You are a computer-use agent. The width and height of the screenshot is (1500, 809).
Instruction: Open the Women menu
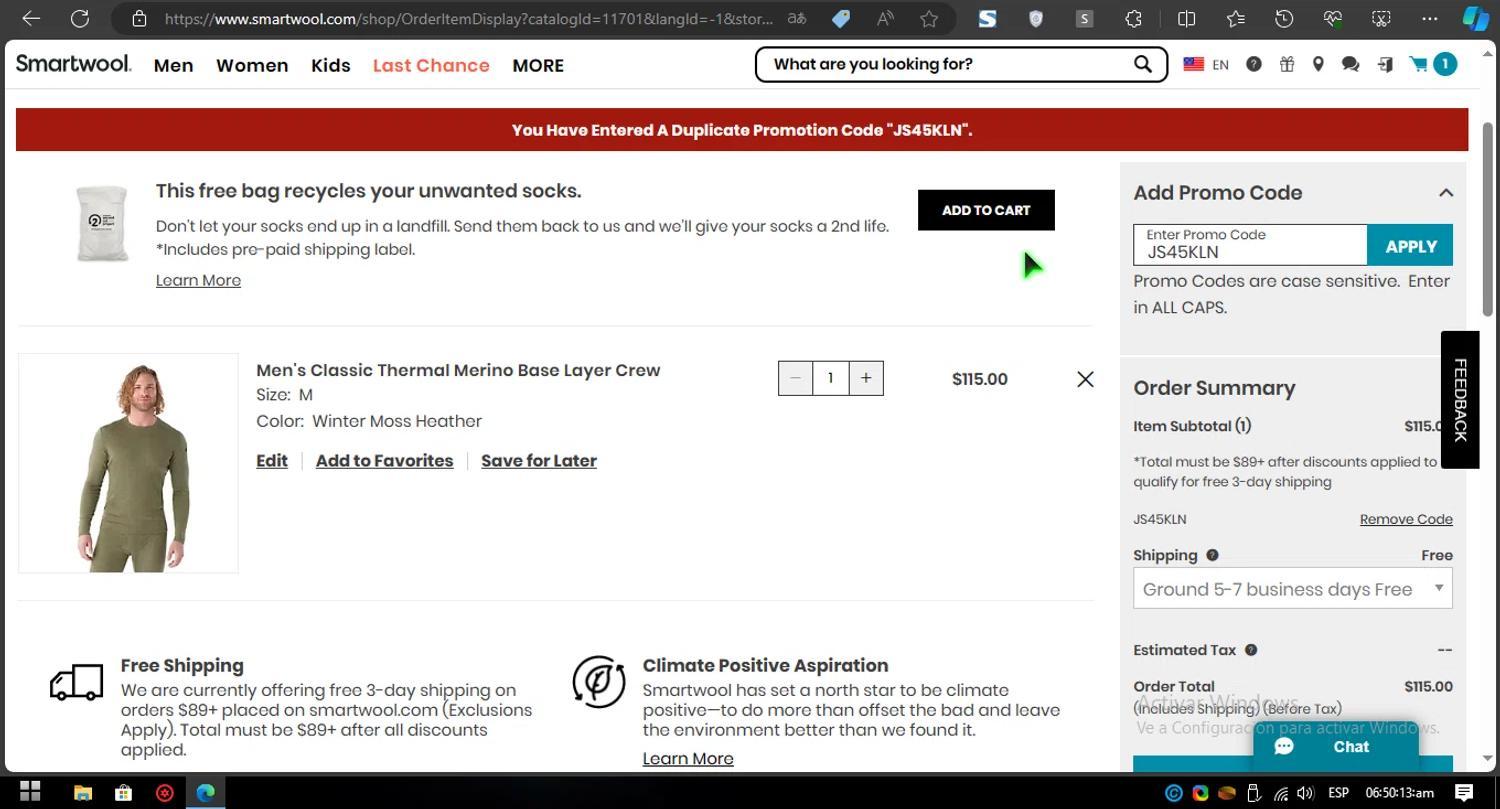pyautogui.click(x=252, y=65)
